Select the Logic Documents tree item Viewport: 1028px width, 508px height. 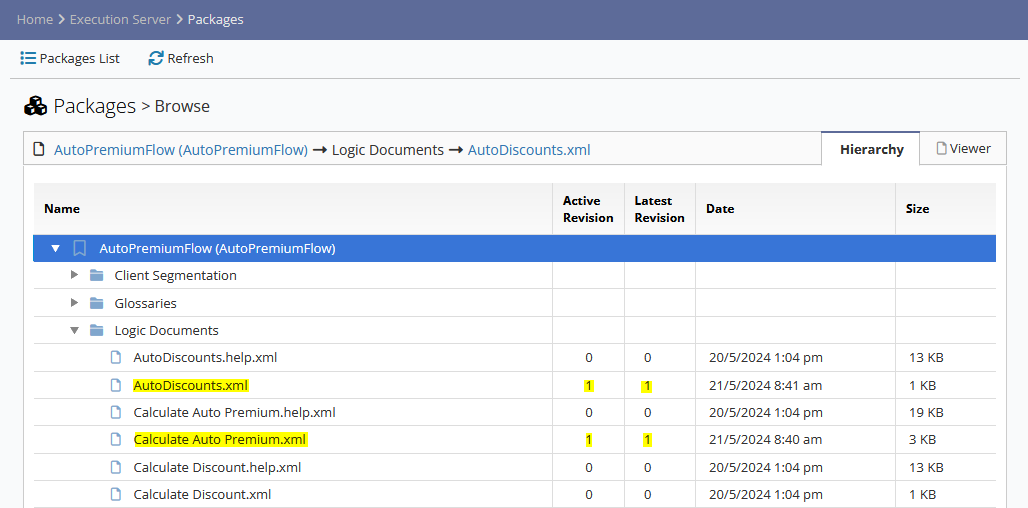click(167, 330)
